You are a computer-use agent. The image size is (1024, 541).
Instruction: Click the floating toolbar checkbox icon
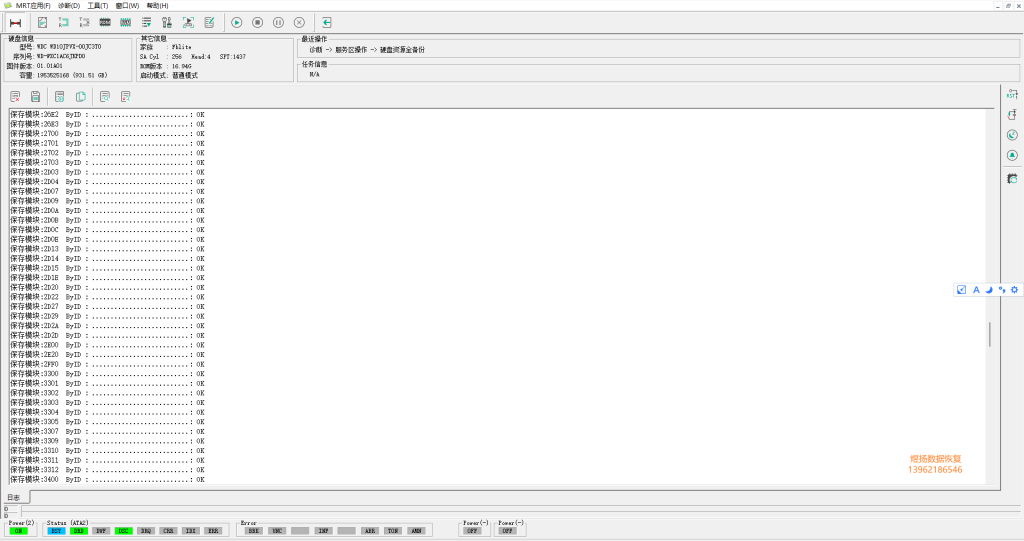click(x=961, y=290)
